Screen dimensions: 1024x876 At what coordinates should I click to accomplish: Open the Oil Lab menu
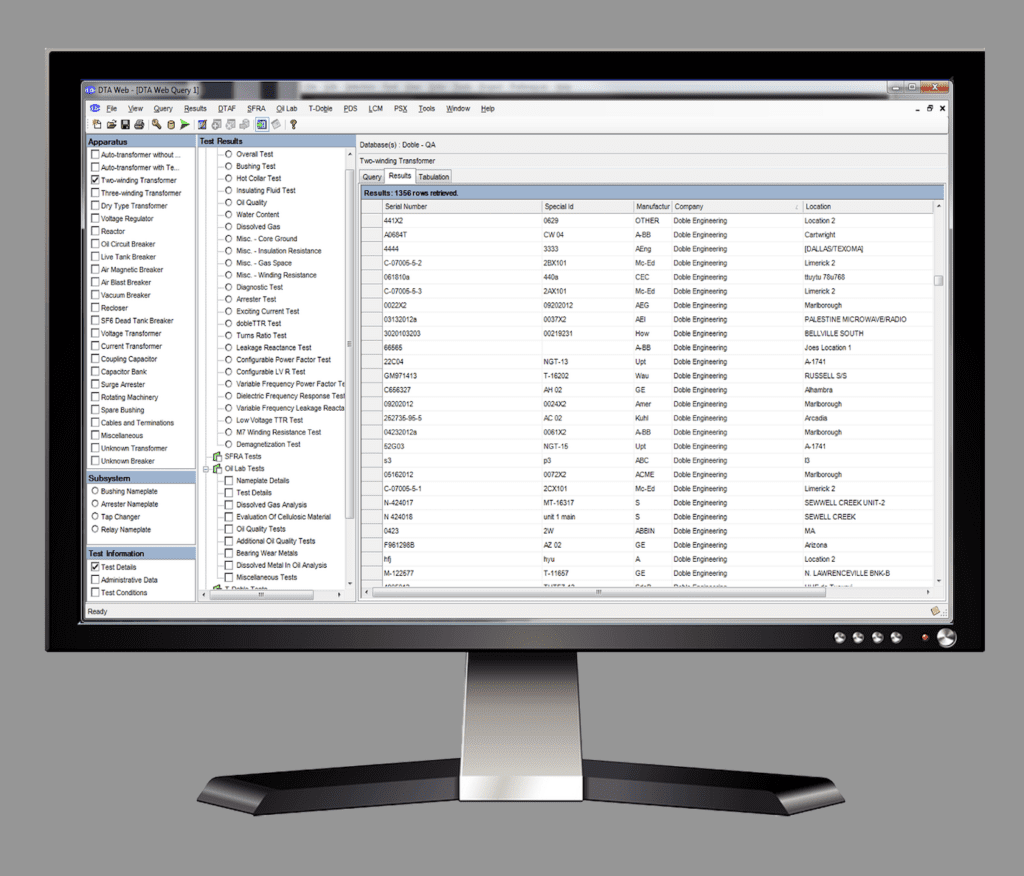[x=287, y=108]
